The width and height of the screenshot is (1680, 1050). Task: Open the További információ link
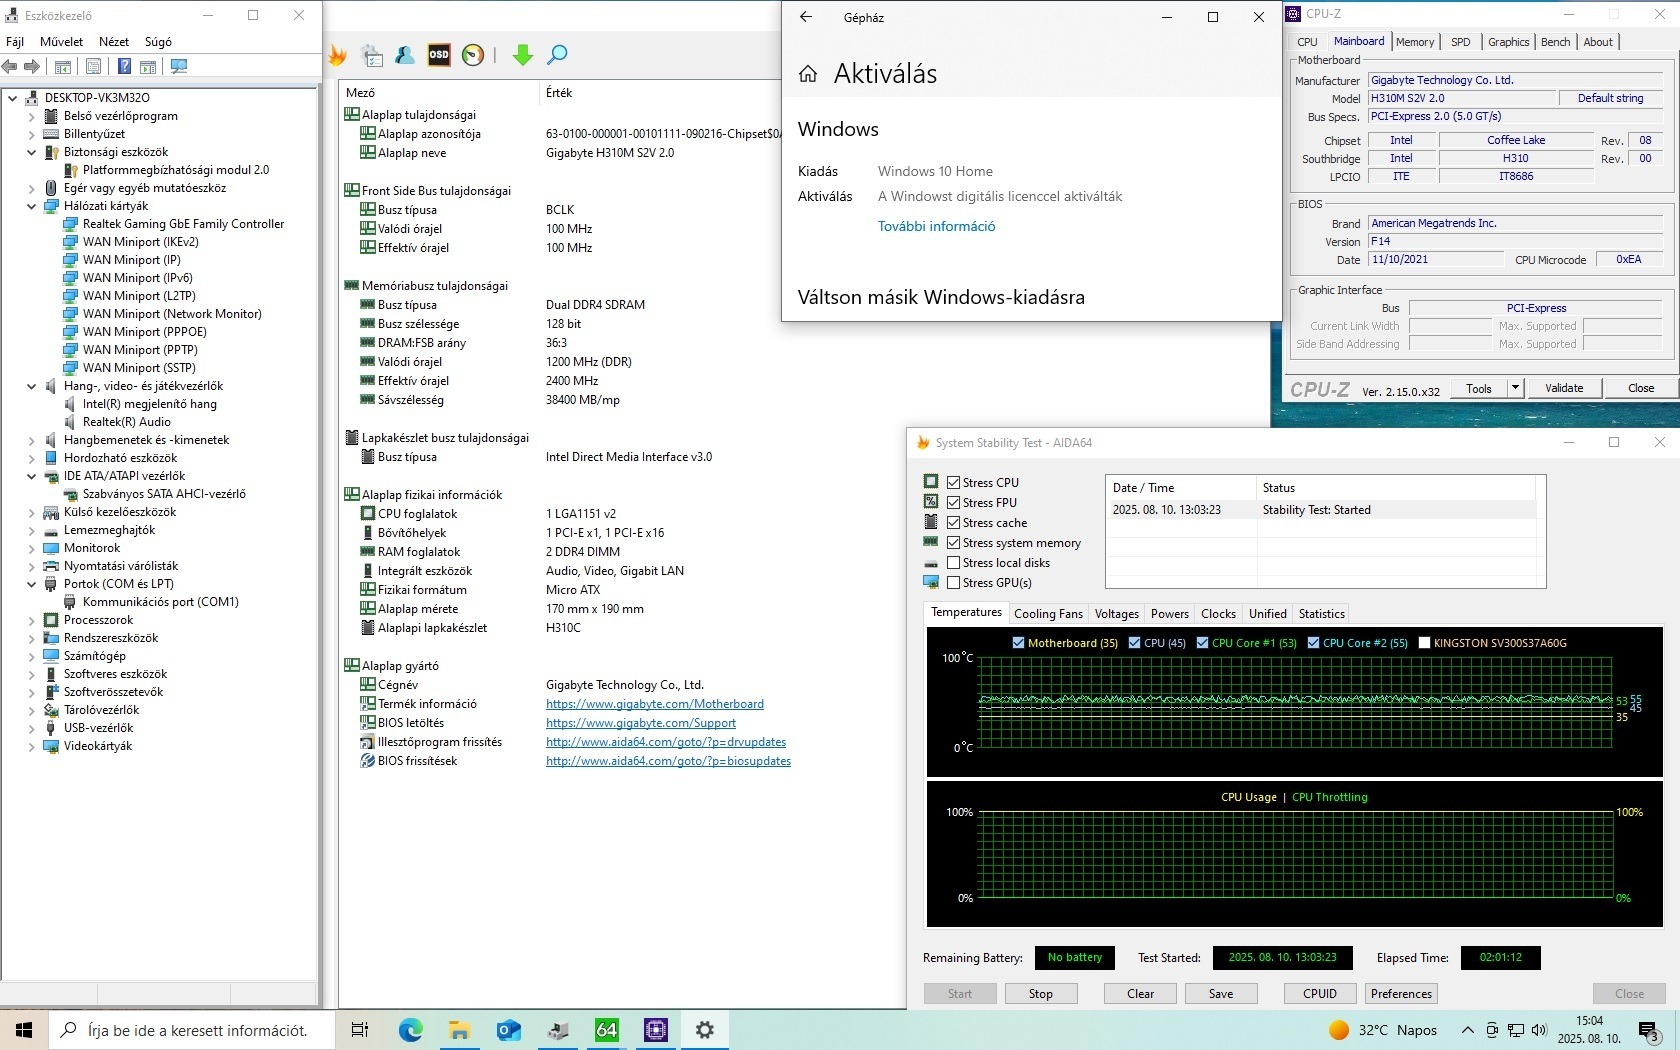coord(936,226)
